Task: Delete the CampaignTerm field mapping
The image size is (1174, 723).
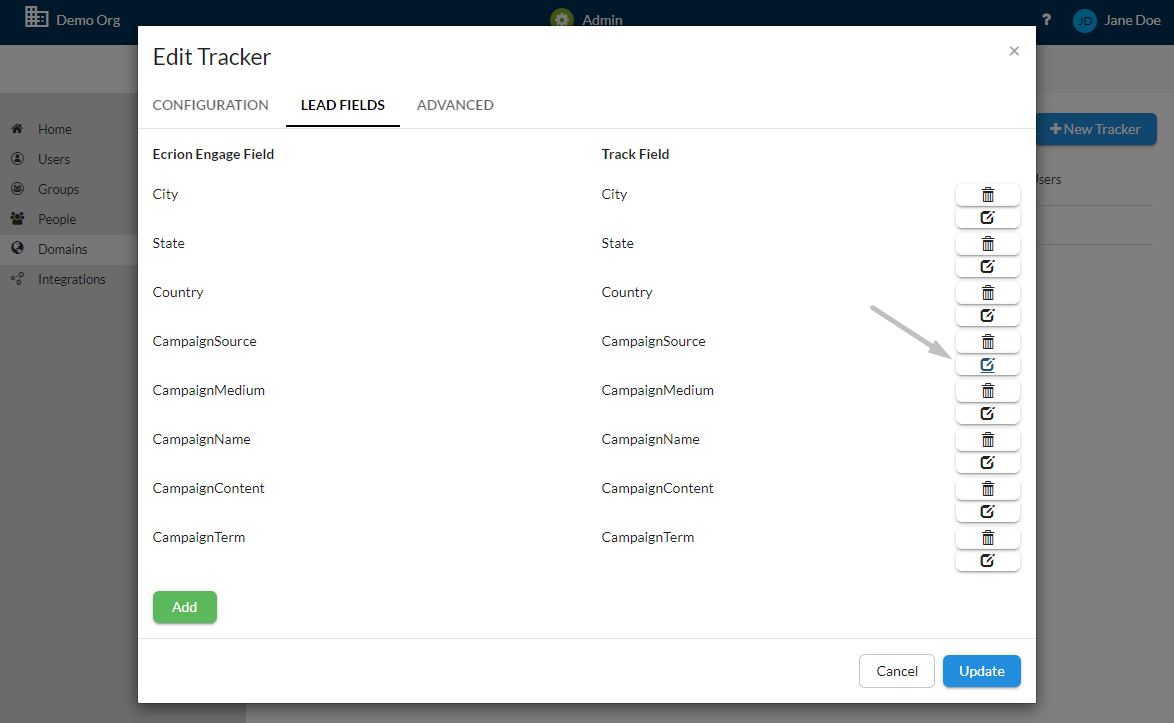Action: coord(988,538)
